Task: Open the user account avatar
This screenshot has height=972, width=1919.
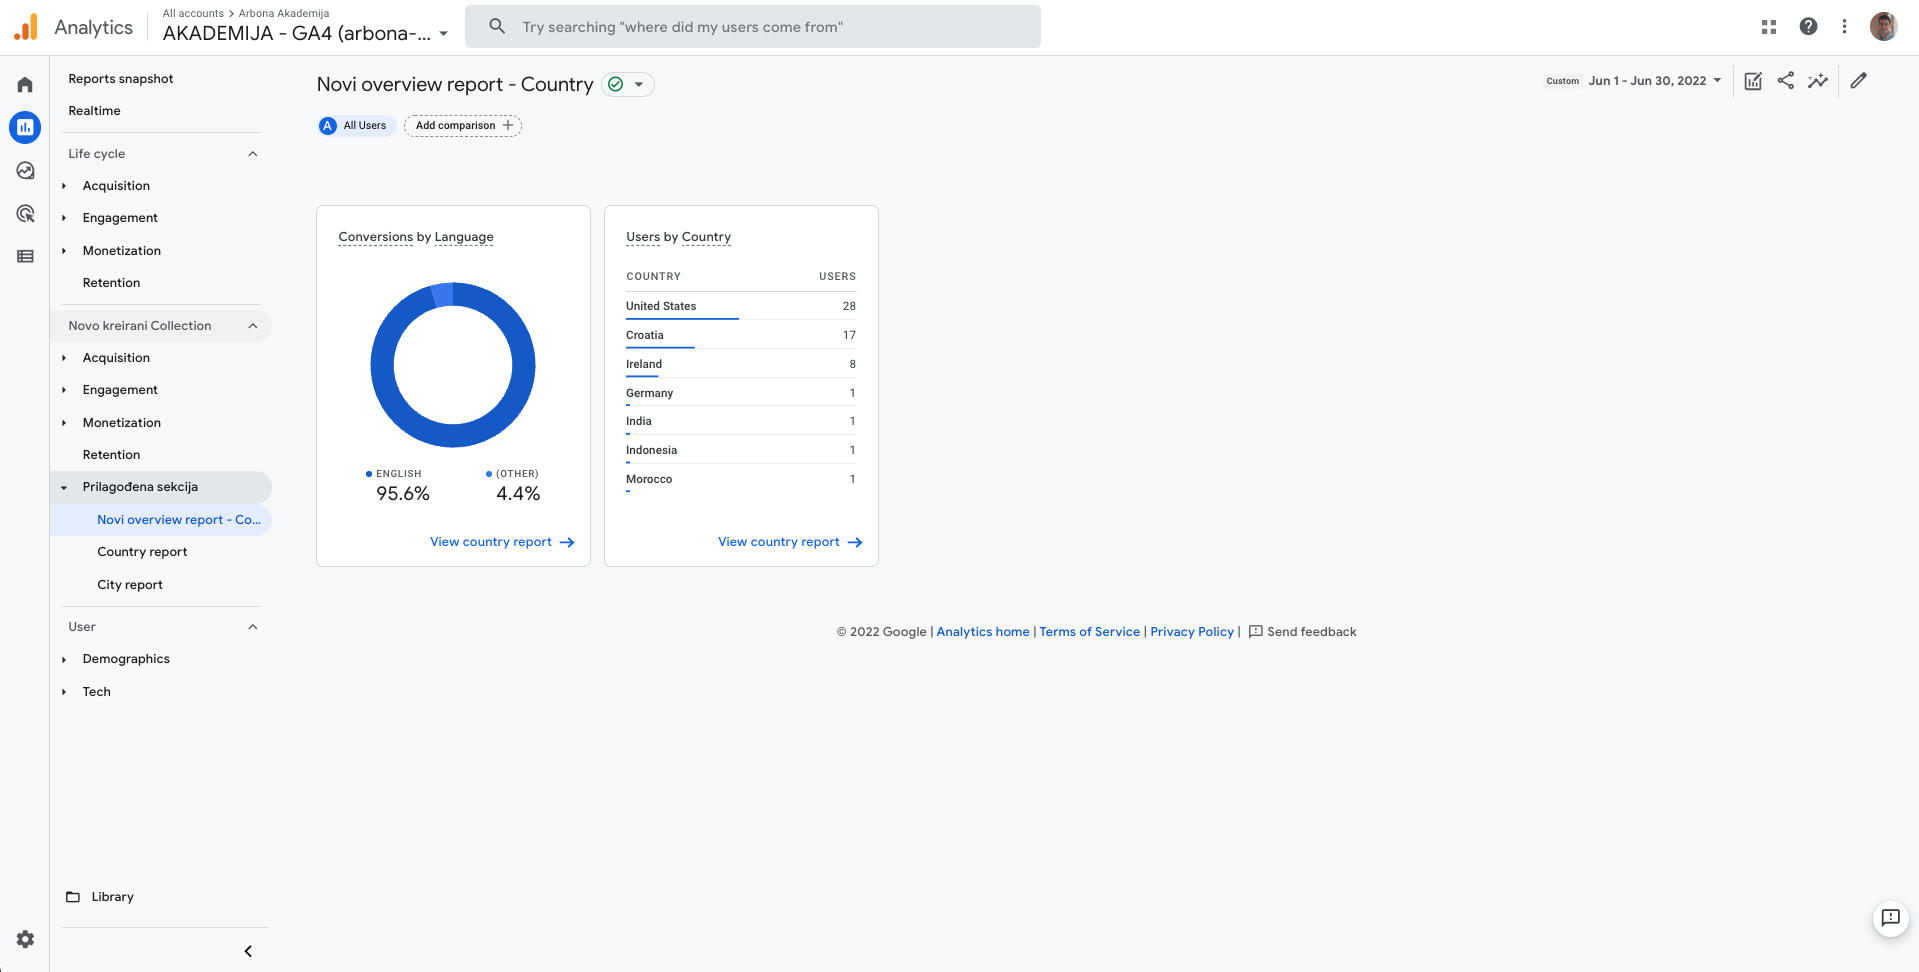Action: tap(1883, 27)
